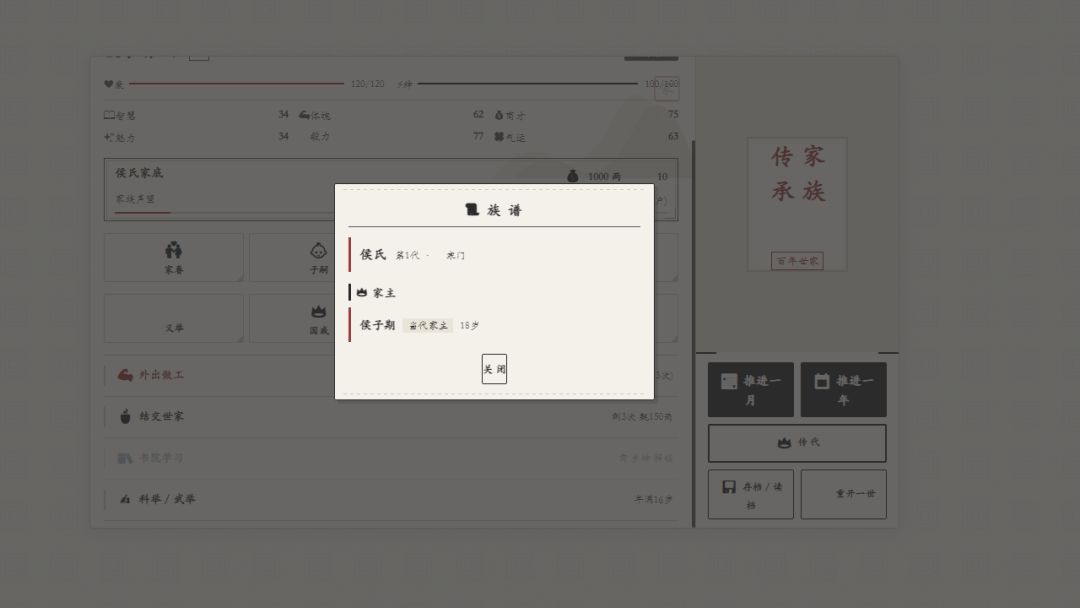Open 存档 / 读档 save-load button
The width and height of the screenshot is (1080, 608).
(751, 494)
